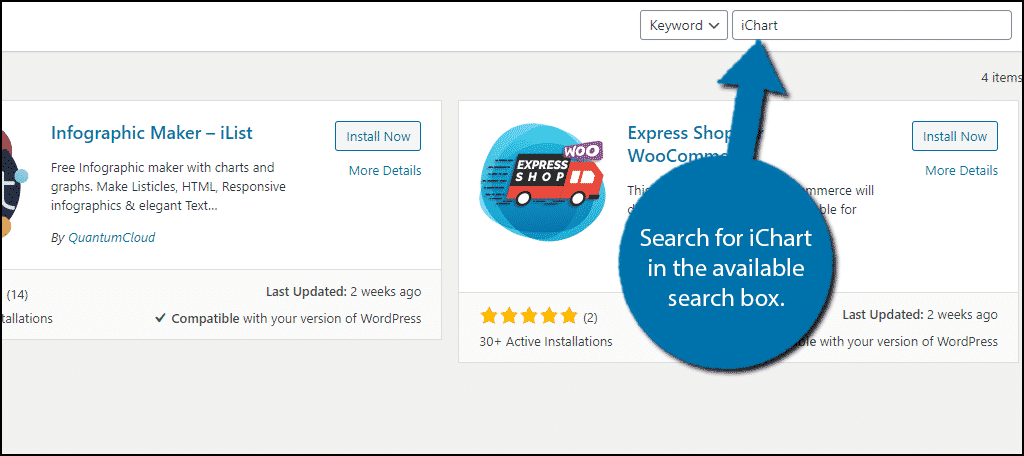Image resolution: width=1024 pixels, height=456 pixels.
Task: Click the '4 items' results count
Action: (x=1001, y=77)
